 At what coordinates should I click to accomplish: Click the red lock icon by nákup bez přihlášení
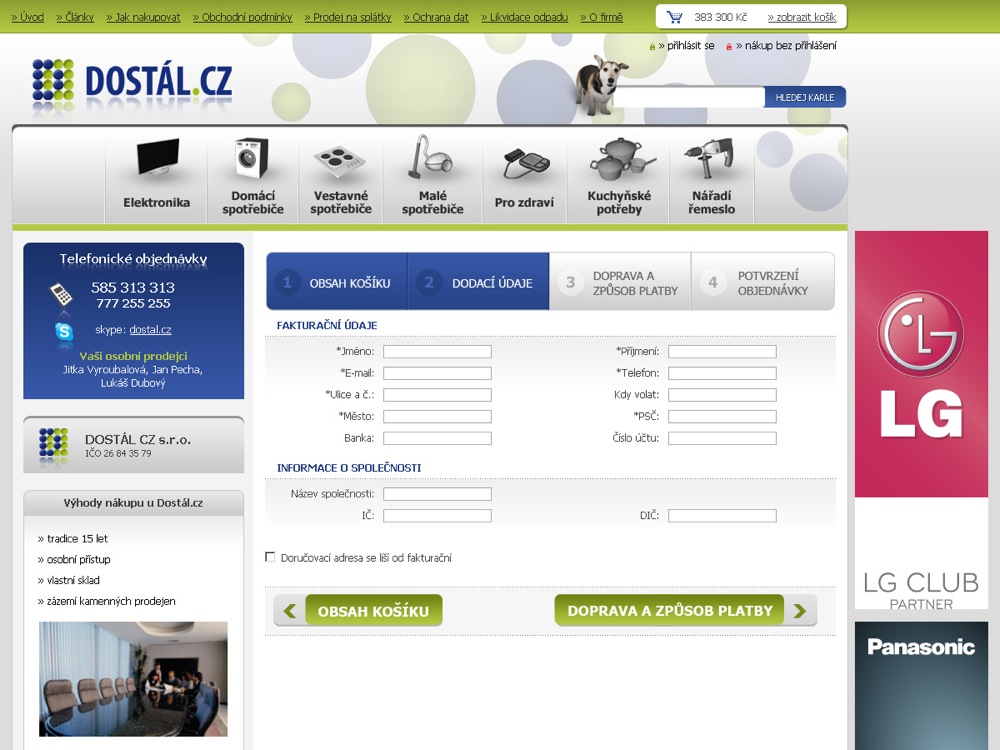click(729, 47)
